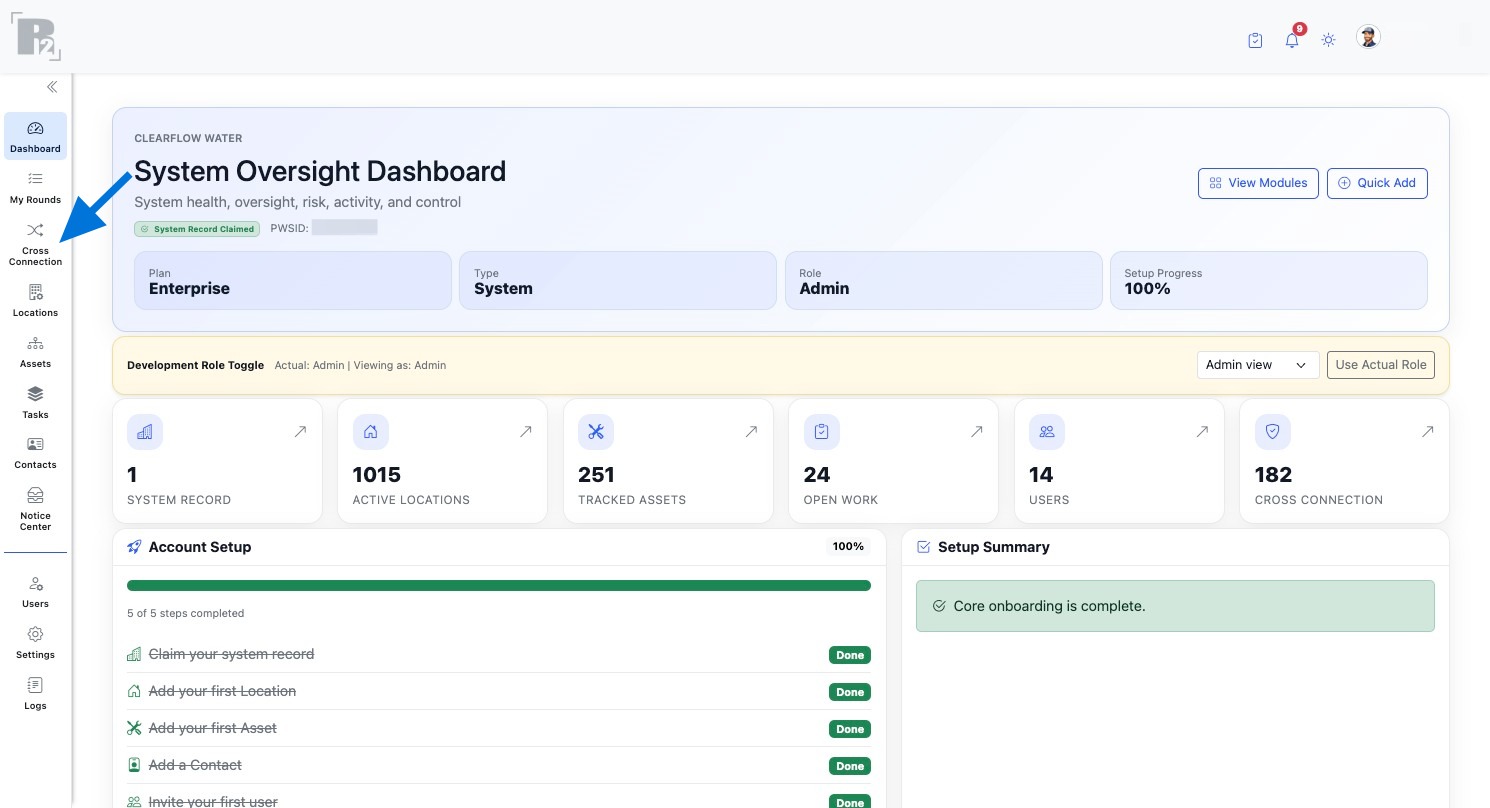Click the R2 logo in the header

(37, 37)
